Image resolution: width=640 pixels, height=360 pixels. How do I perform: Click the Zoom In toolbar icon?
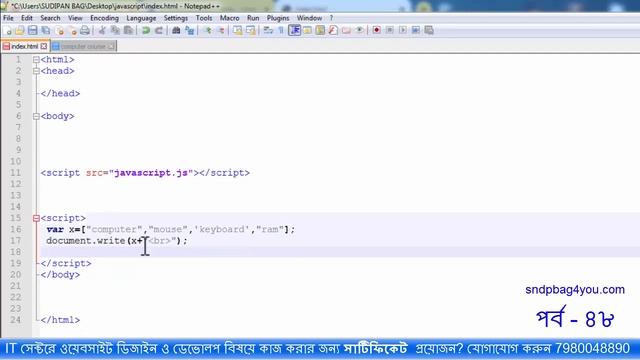(208, 30)
